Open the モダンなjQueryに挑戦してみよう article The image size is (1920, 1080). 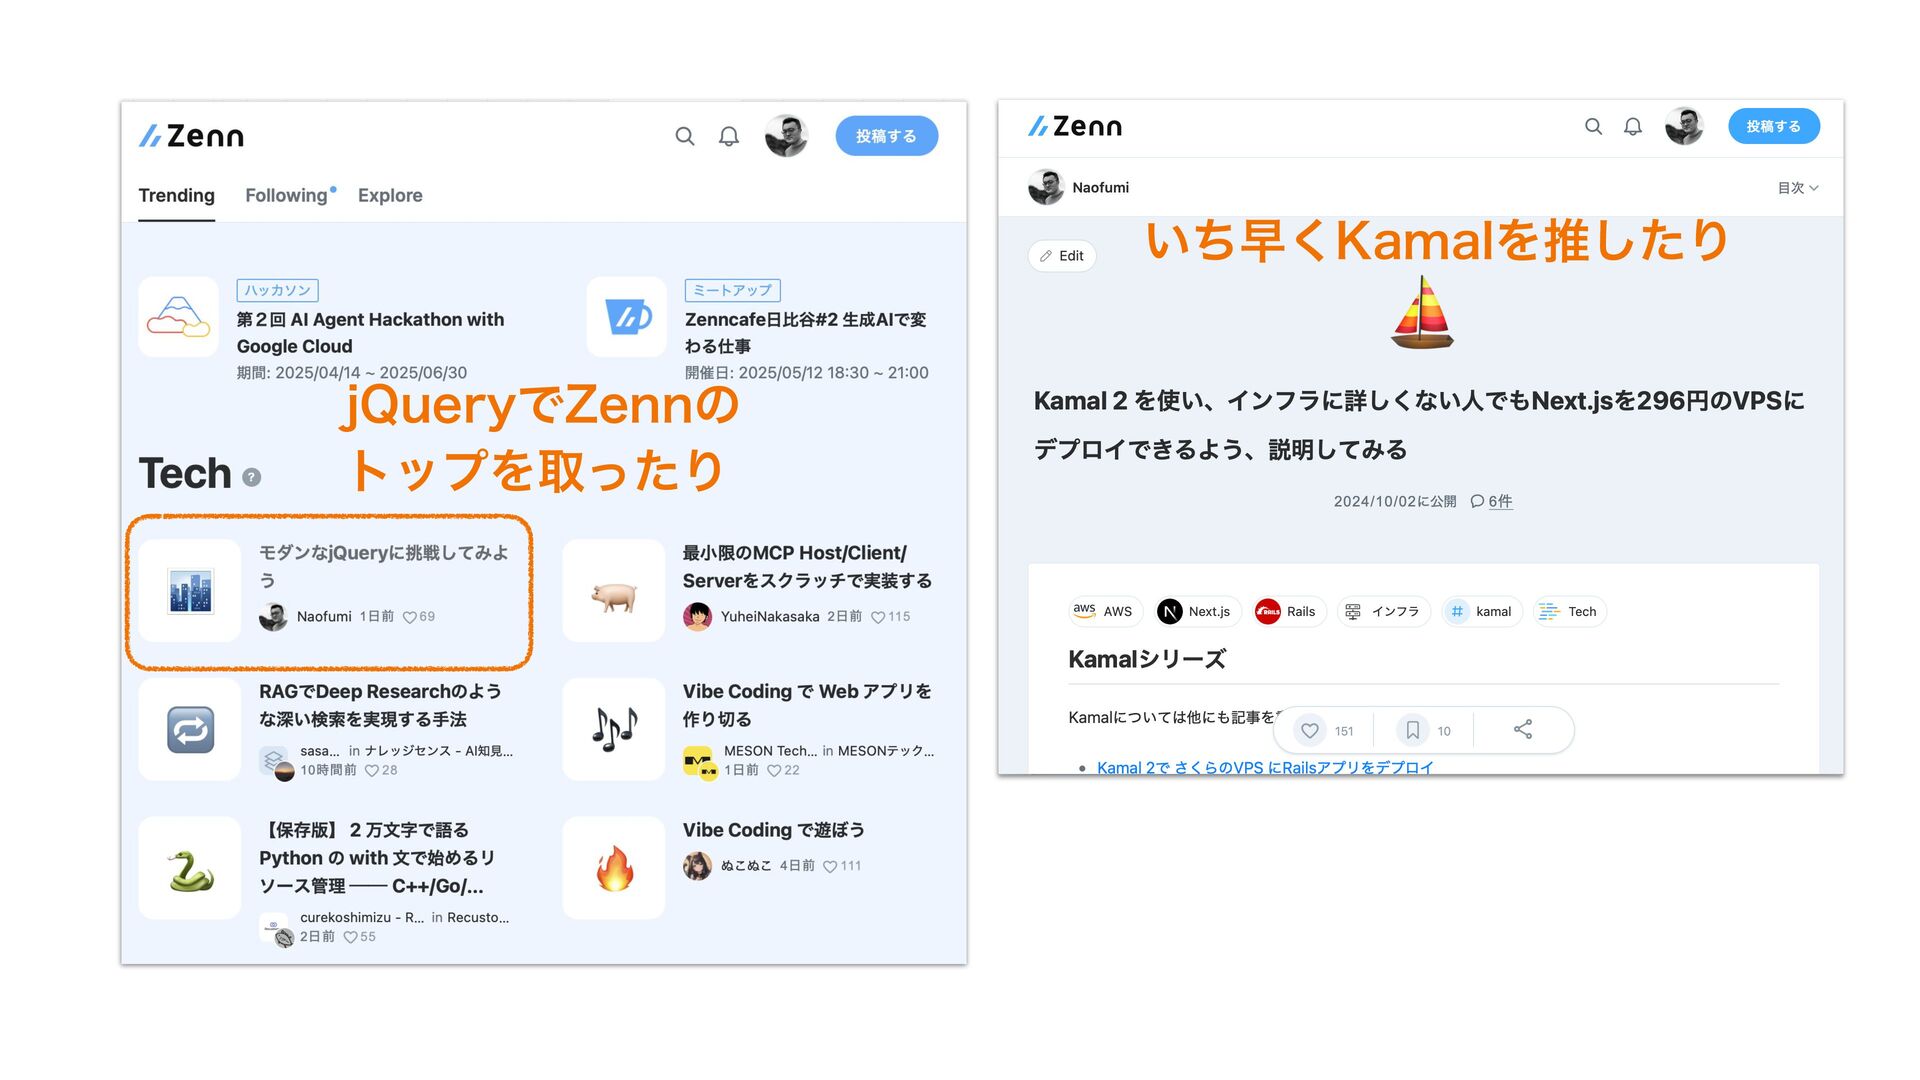[x=384, y=566]
